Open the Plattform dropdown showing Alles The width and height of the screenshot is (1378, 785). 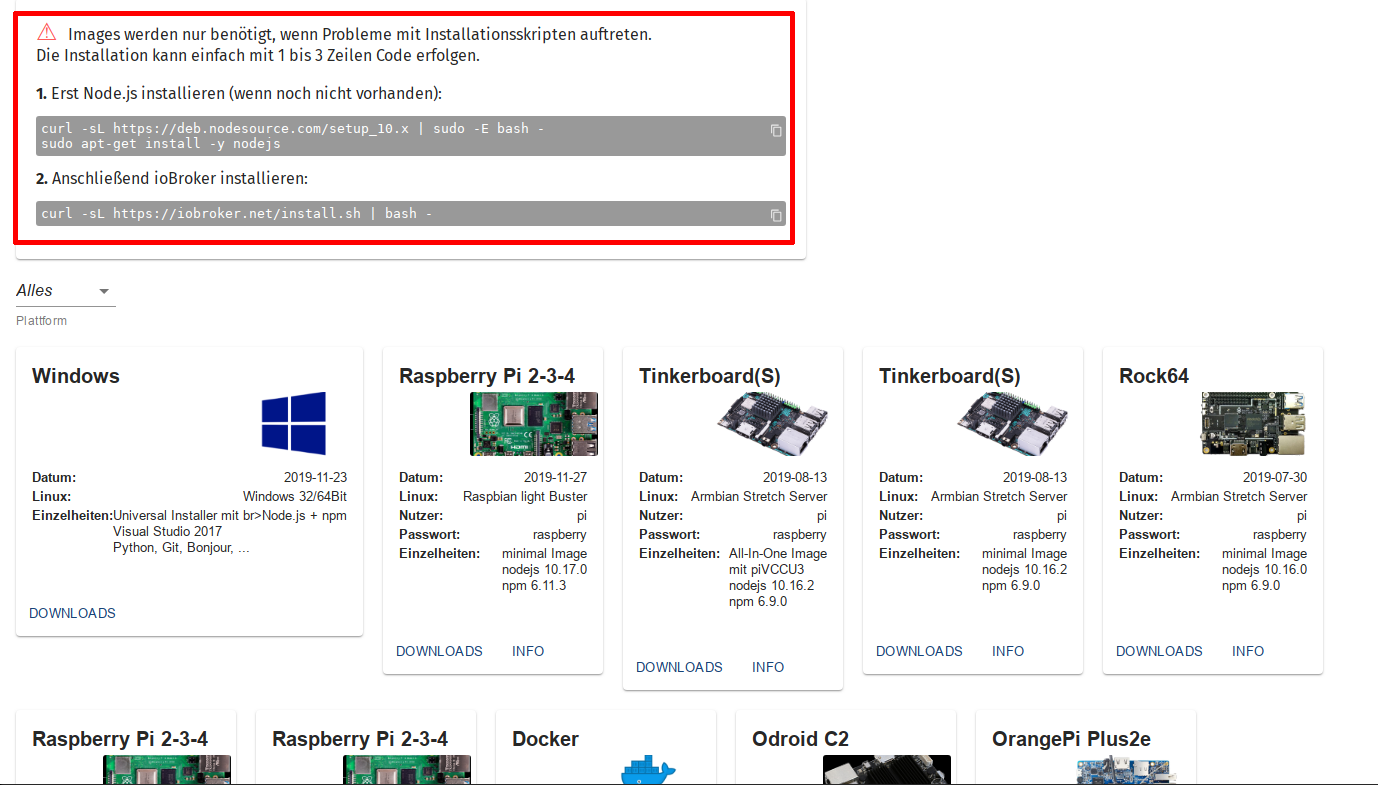(x=66, y=291)
